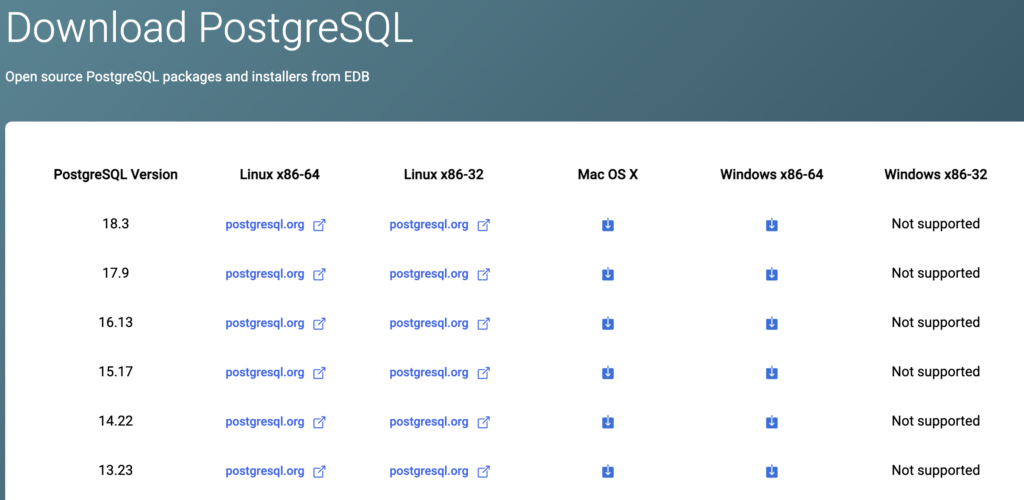Download PostgreSQL 18.3 for Mac OS X
The width and height of the screenshot is (1024, 500).
tap(607, 225)
